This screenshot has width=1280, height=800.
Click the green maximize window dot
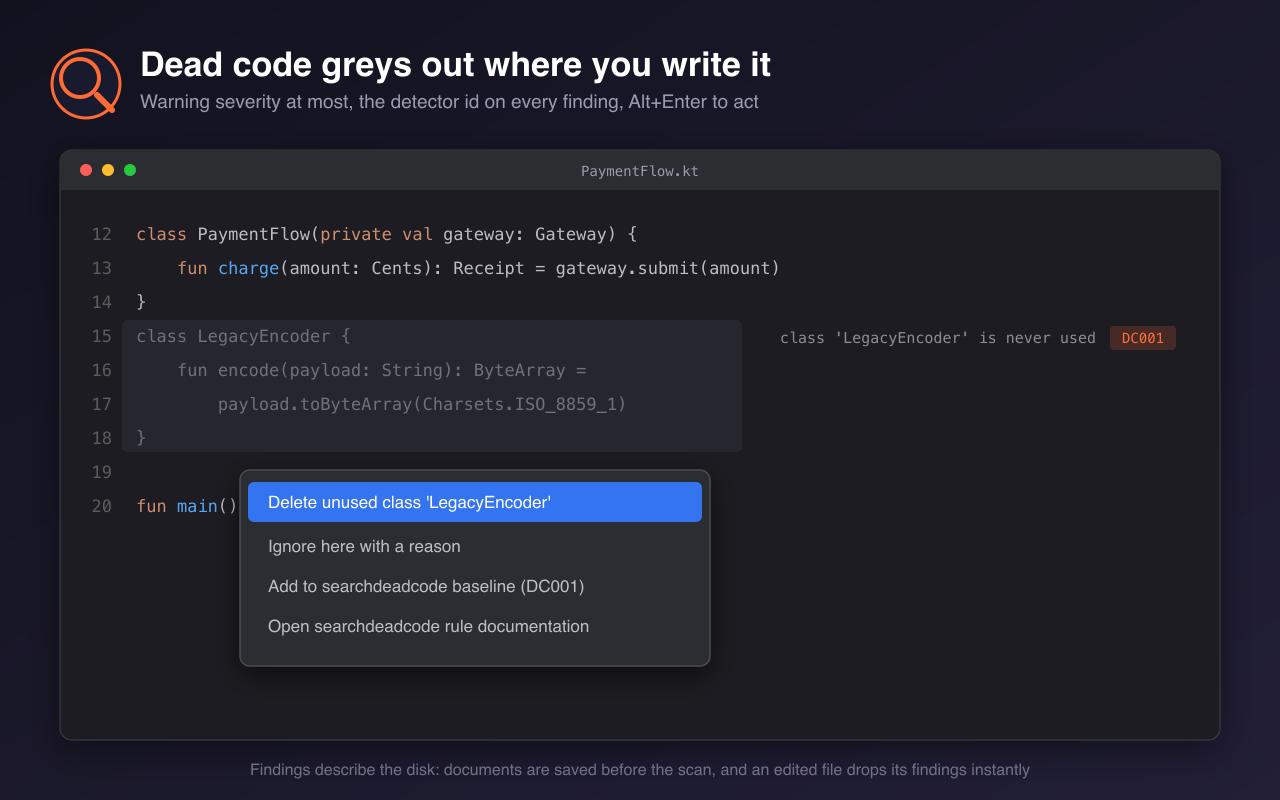coord(130,170)
